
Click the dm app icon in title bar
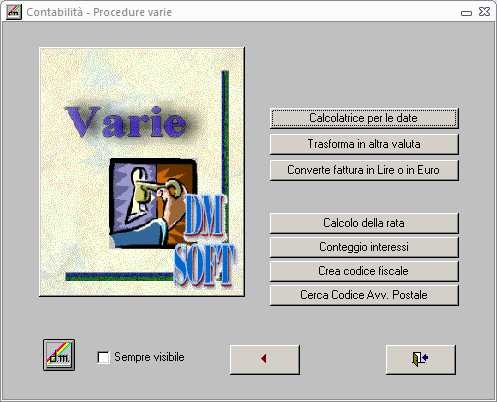coord(14,12)
